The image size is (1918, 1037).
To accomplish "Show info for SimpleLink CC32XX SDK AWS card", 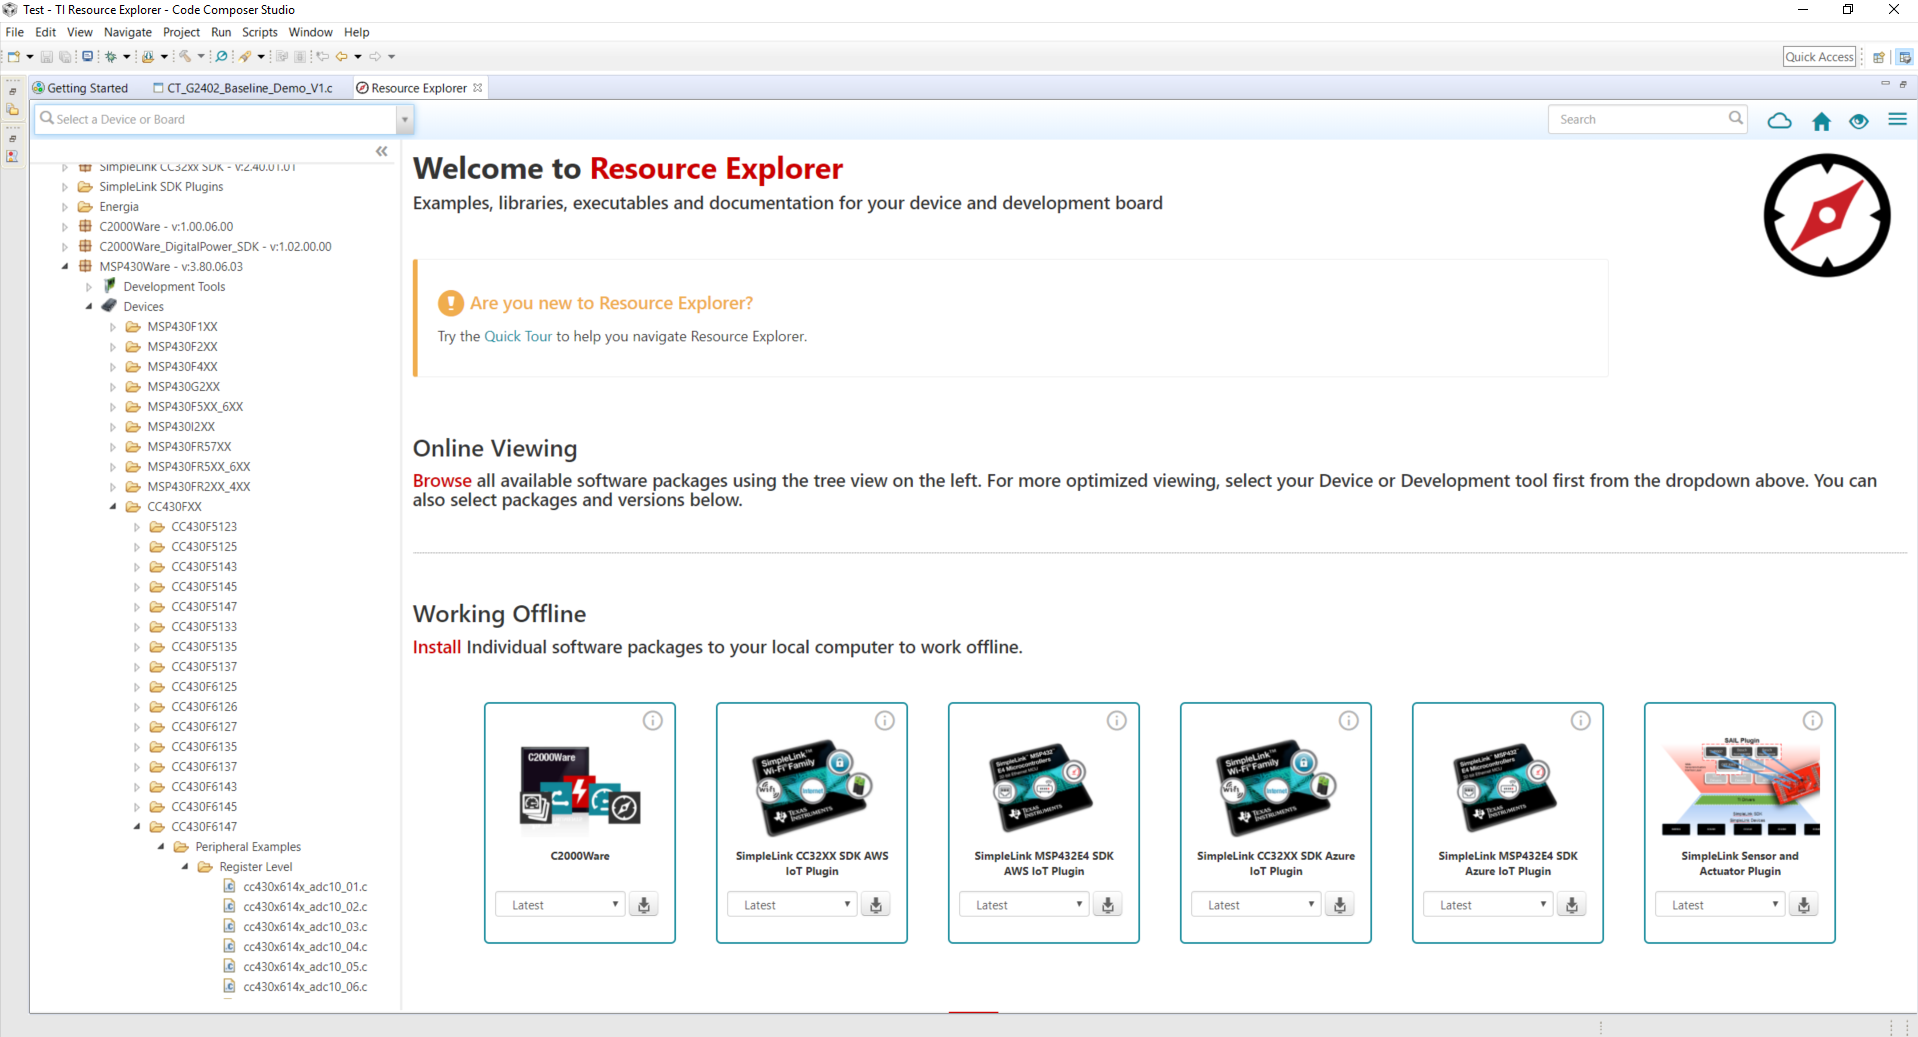I will (884, 720).
